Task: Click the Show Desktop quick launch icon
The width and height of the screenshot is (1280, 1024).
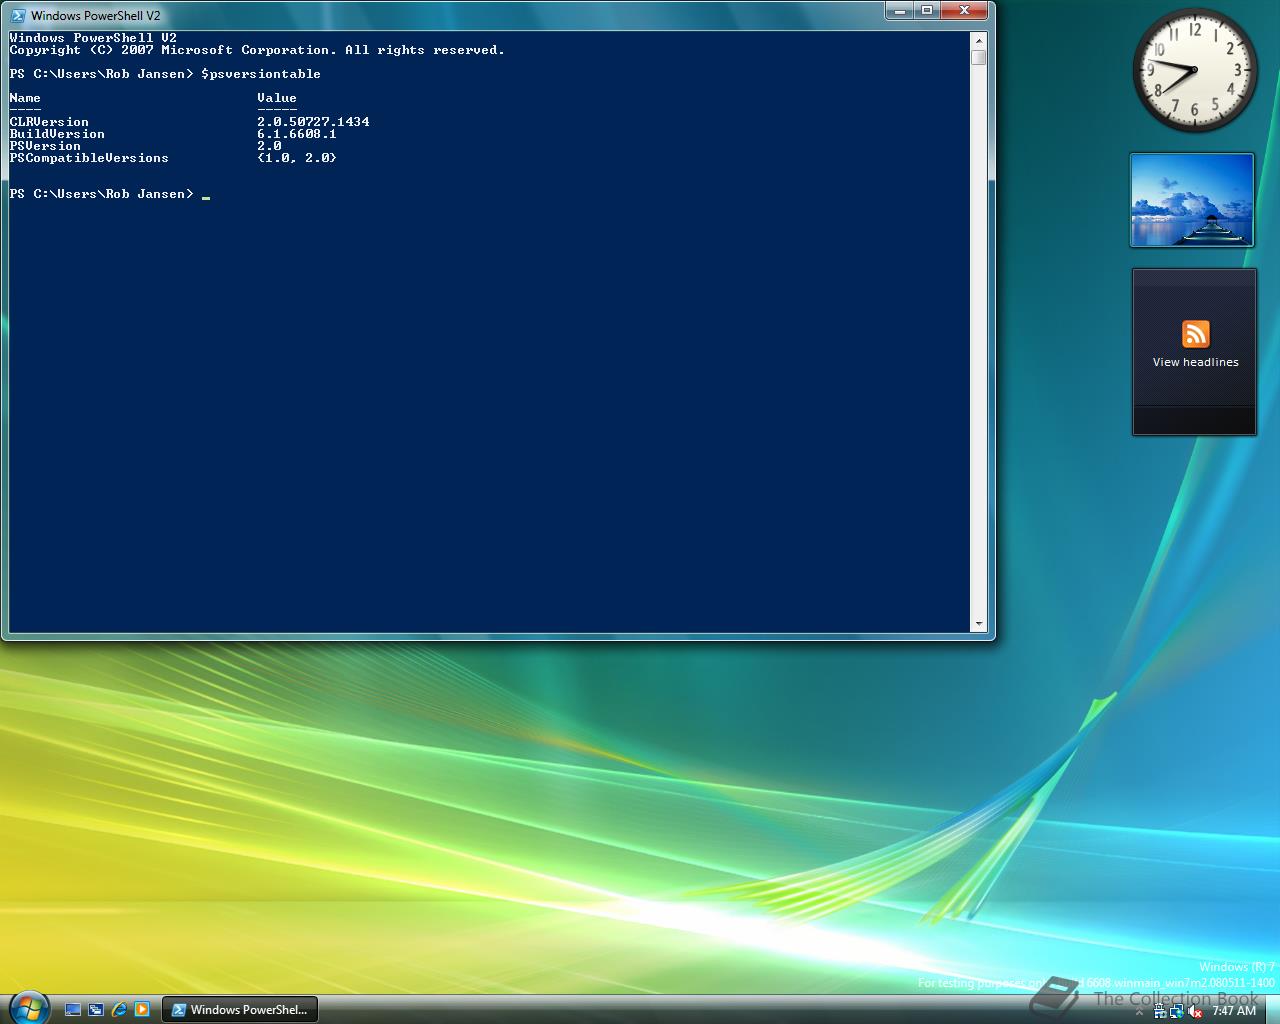Action: click(73, 1010)
